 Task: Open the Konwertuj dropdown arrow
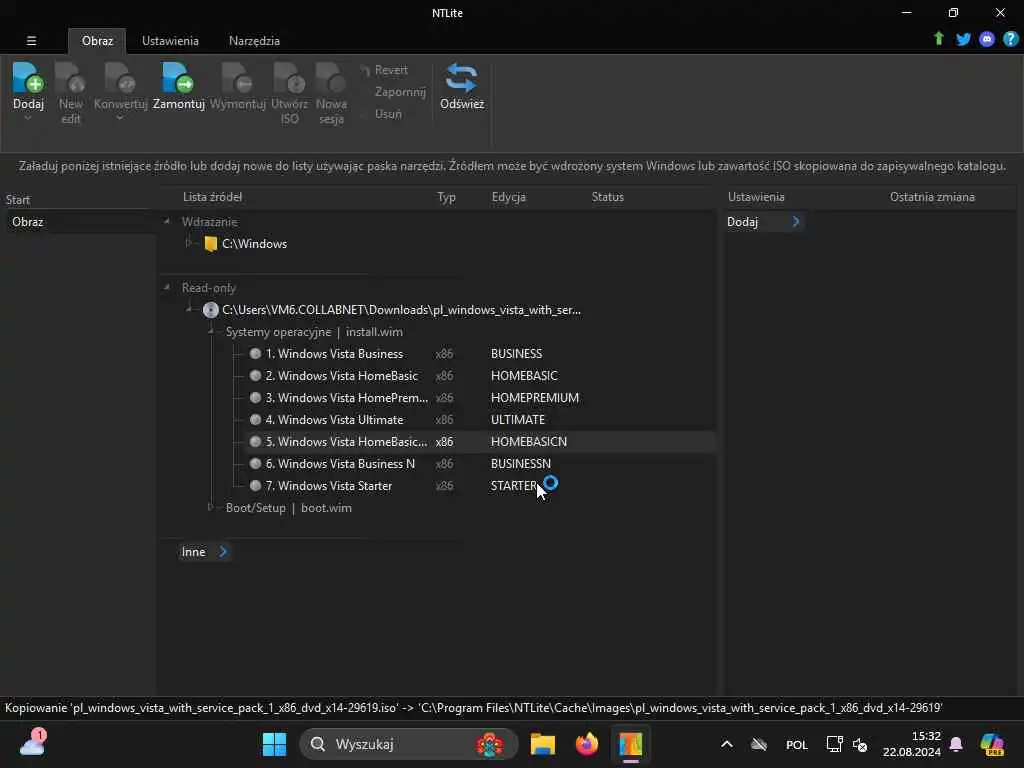click(x=120, y=118)
